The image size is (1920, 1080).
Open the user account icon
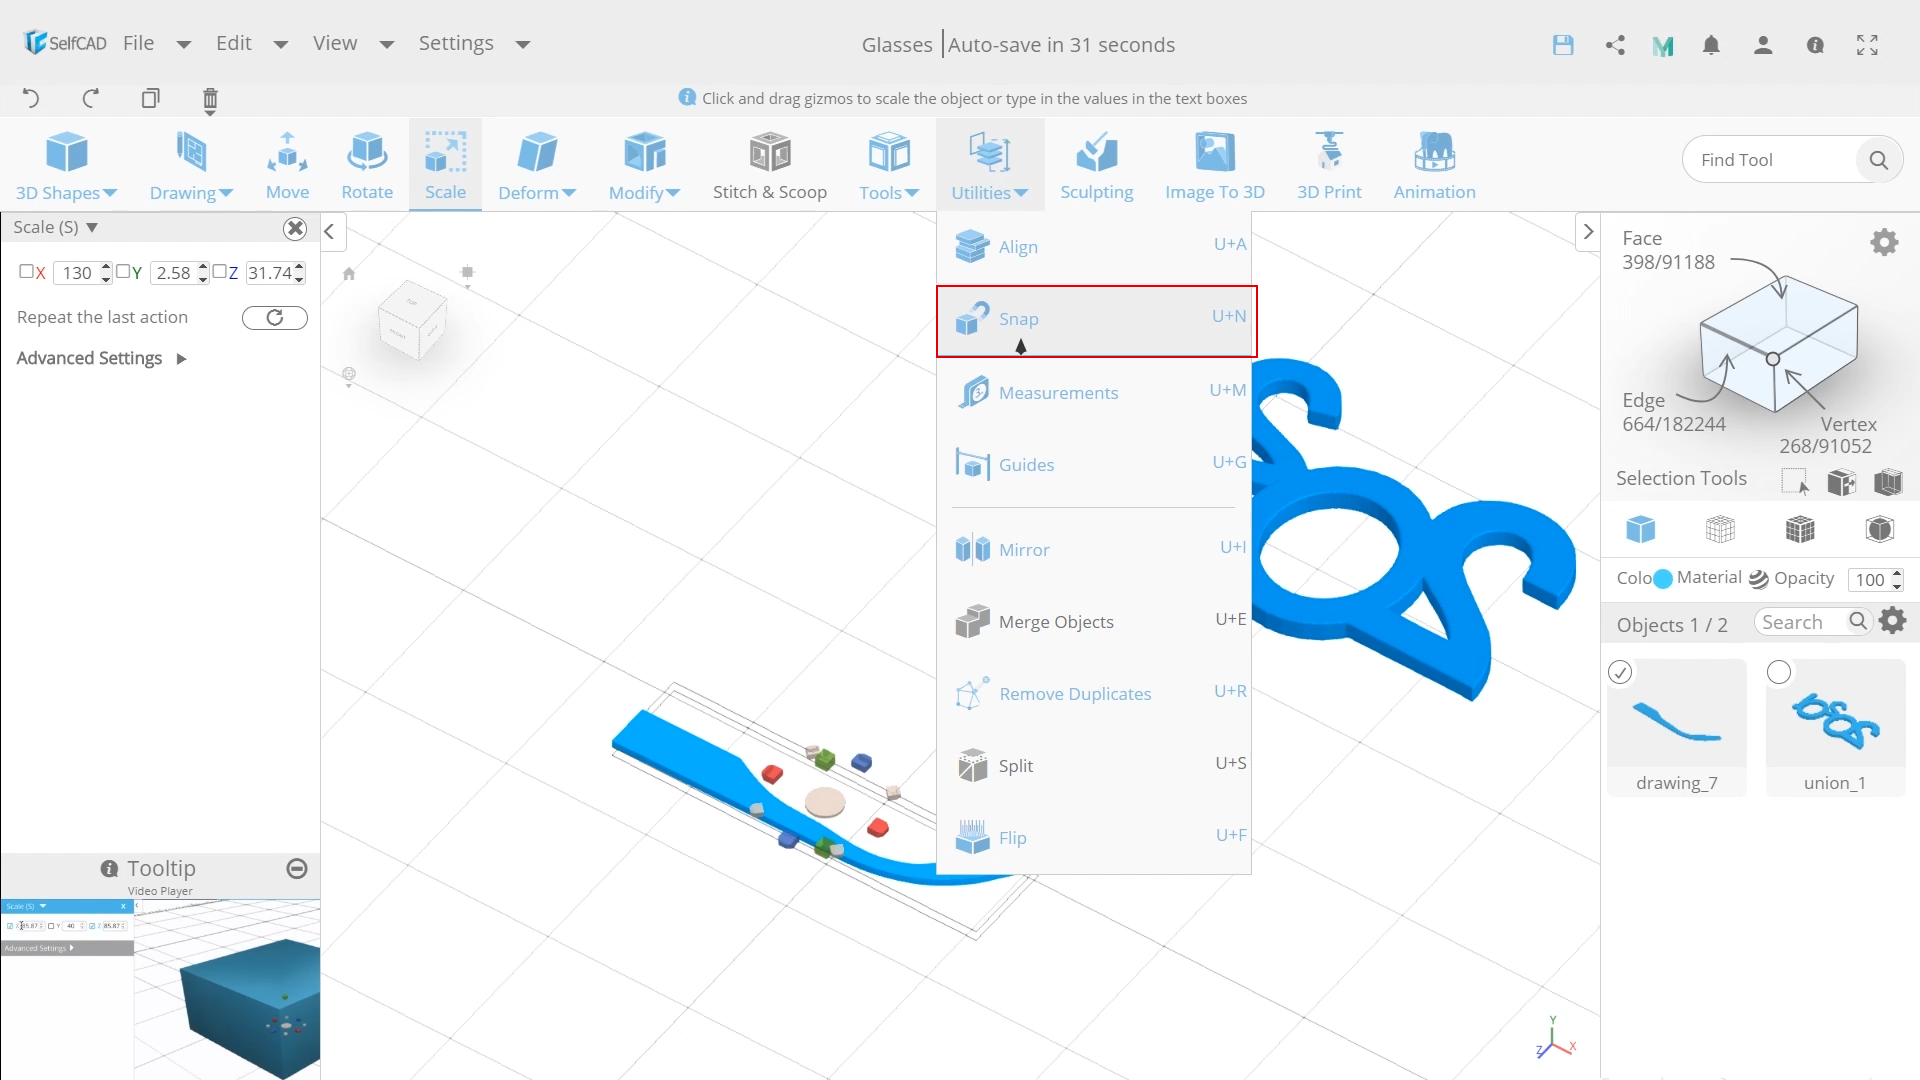(x=1763, y=45)
